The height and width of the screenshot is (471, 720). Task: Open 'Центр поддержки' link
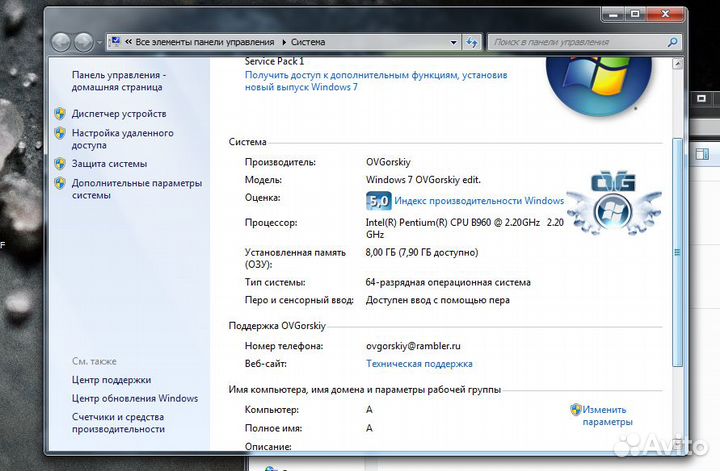pyautogui.click(x=111, y=380)
